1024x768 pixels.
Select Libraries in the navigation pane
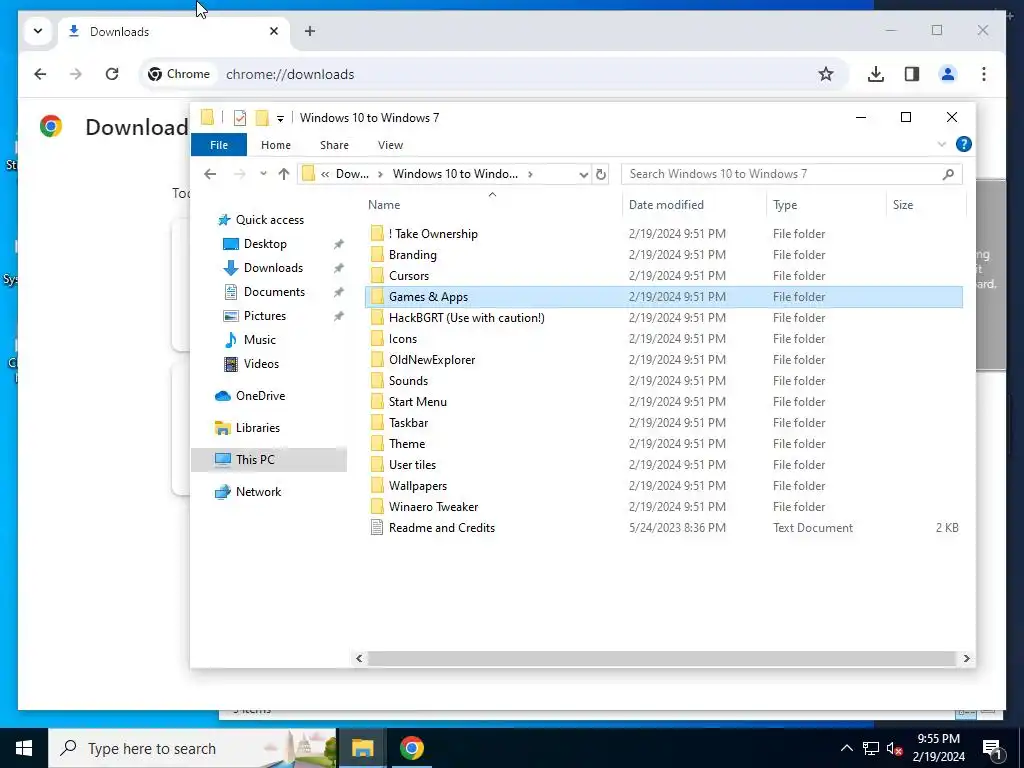coord(257,428)
